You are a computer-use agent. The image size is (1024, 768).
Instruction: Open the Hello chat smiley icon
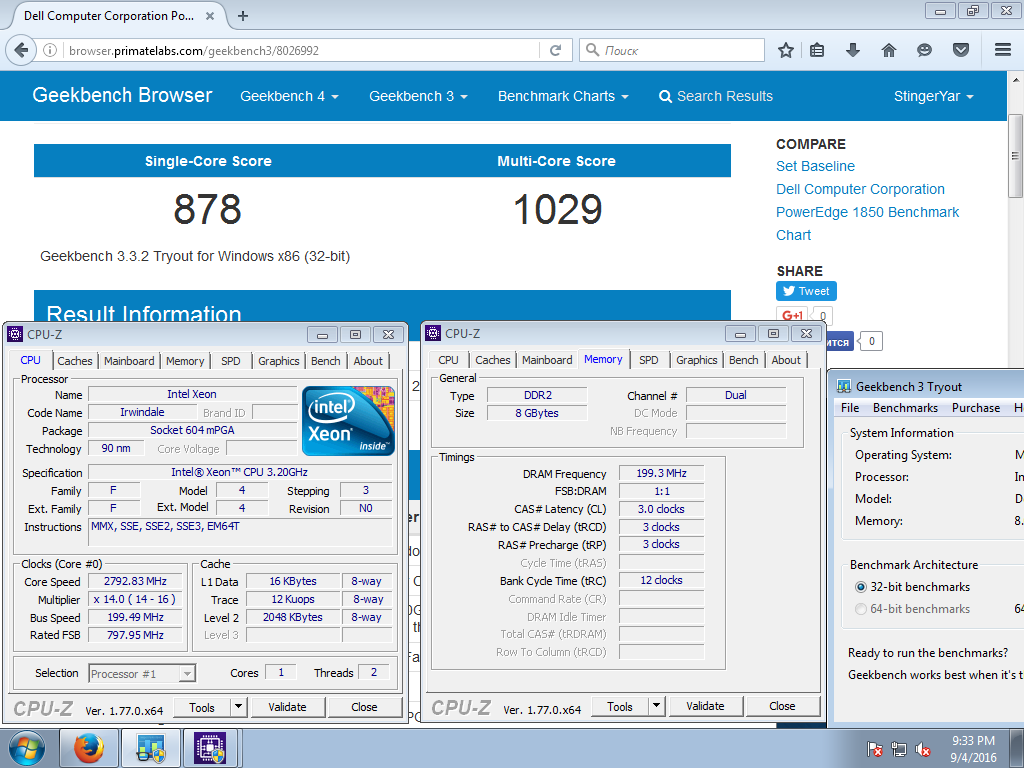pos(924,50)
